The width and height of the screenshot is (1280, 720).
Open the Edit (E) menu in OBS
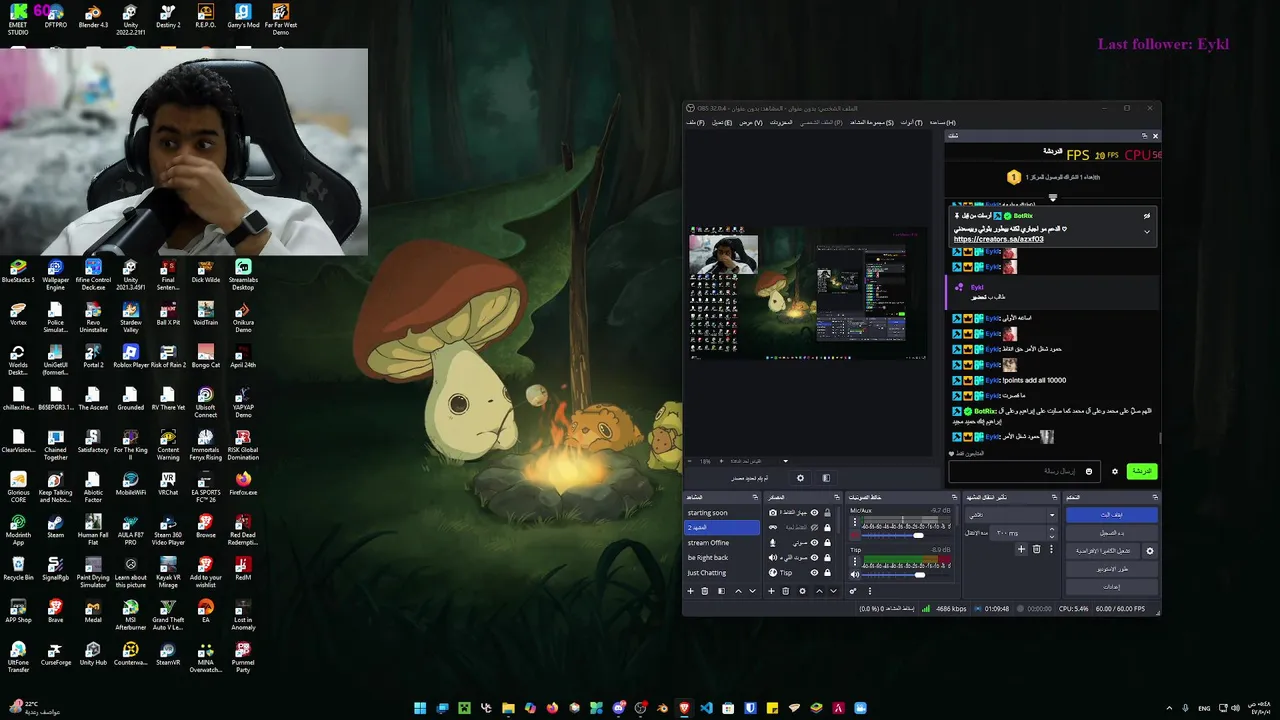pyautogui.click(x=721, y=122)
